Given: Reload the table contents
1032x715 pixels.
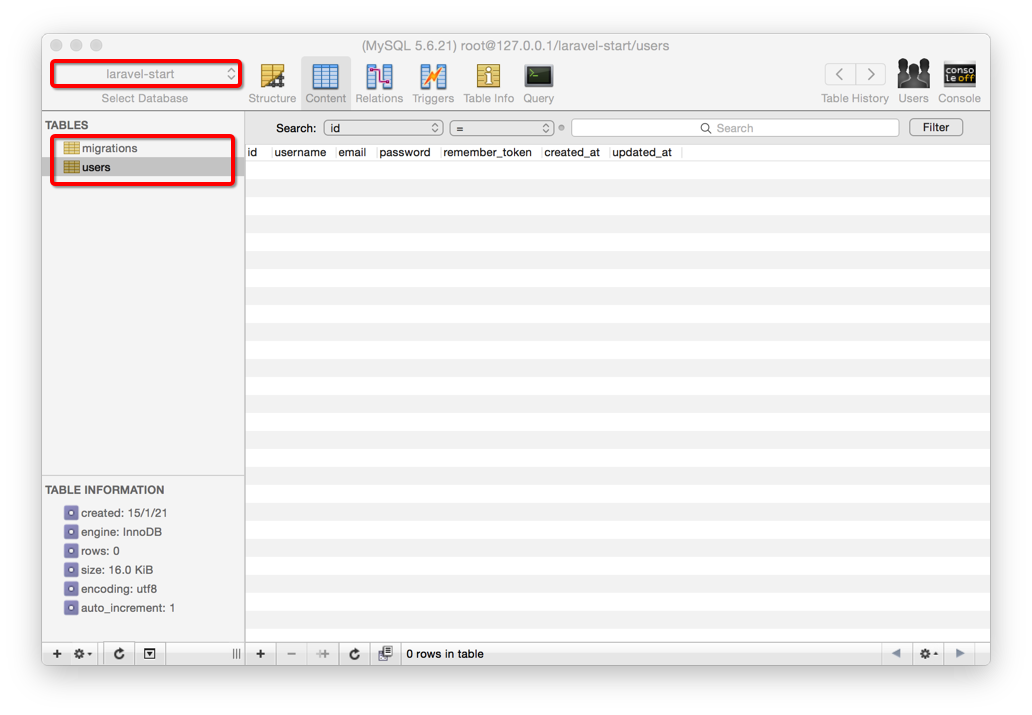Looking at the screenshot, I should click(x=354, y=654).
